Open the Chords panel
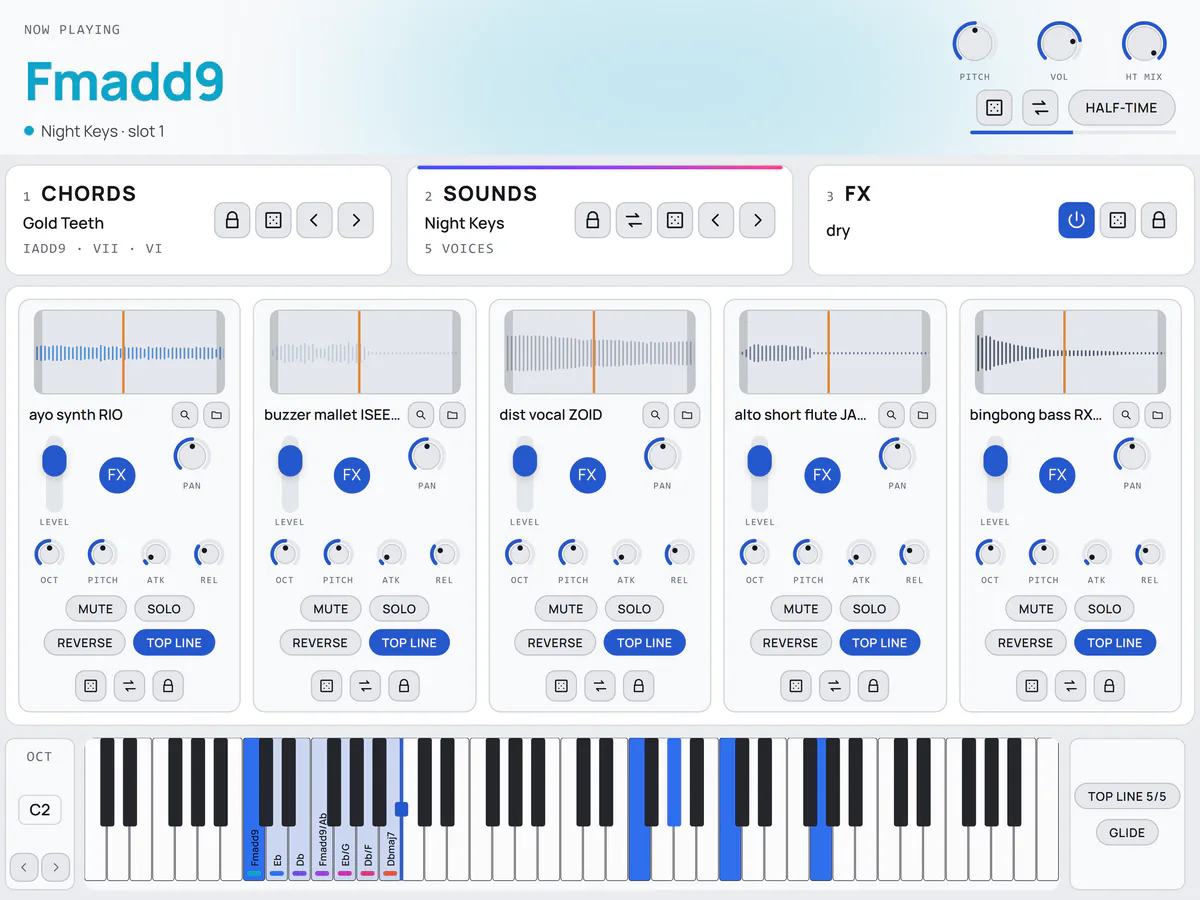1200x900 pixels. coord(89,194)
